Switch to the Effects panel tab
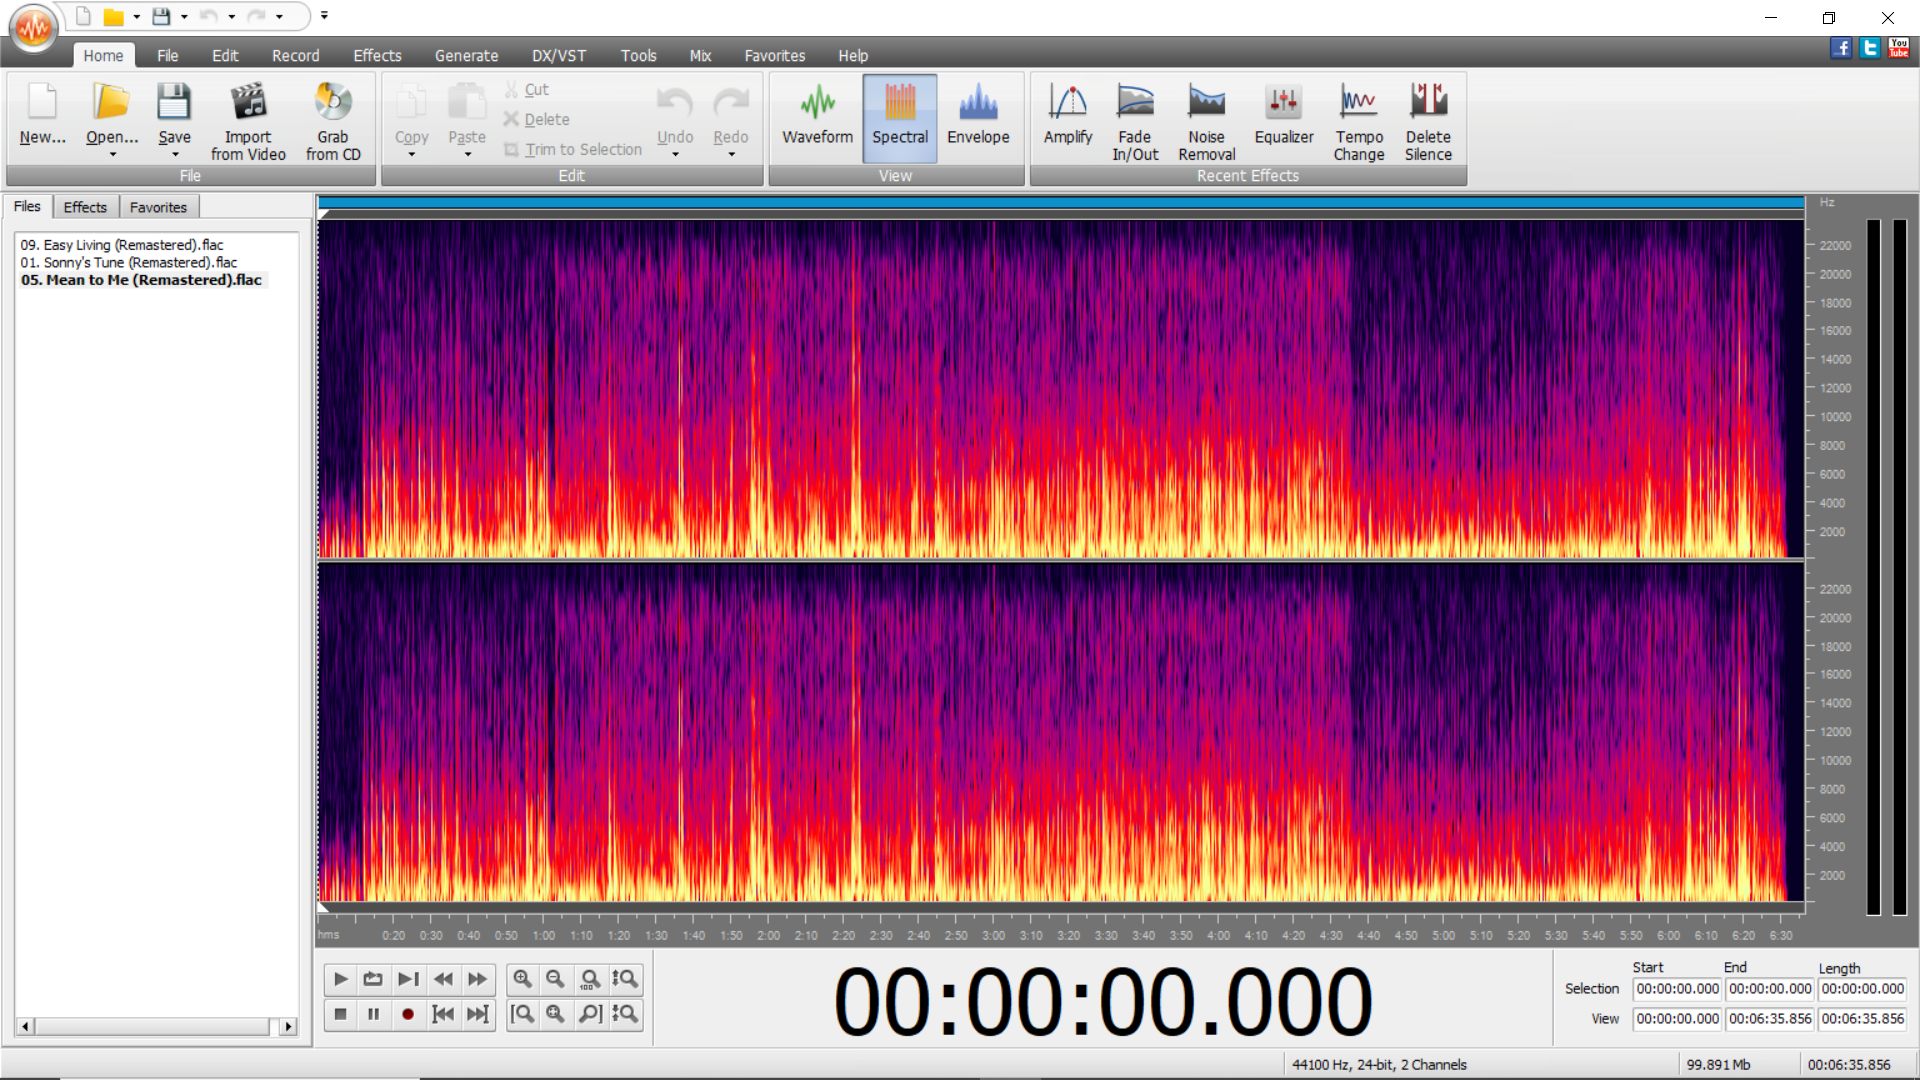Image resolution: width=1920 pixels, height=1080 pixels. click(x=85, y=207)
